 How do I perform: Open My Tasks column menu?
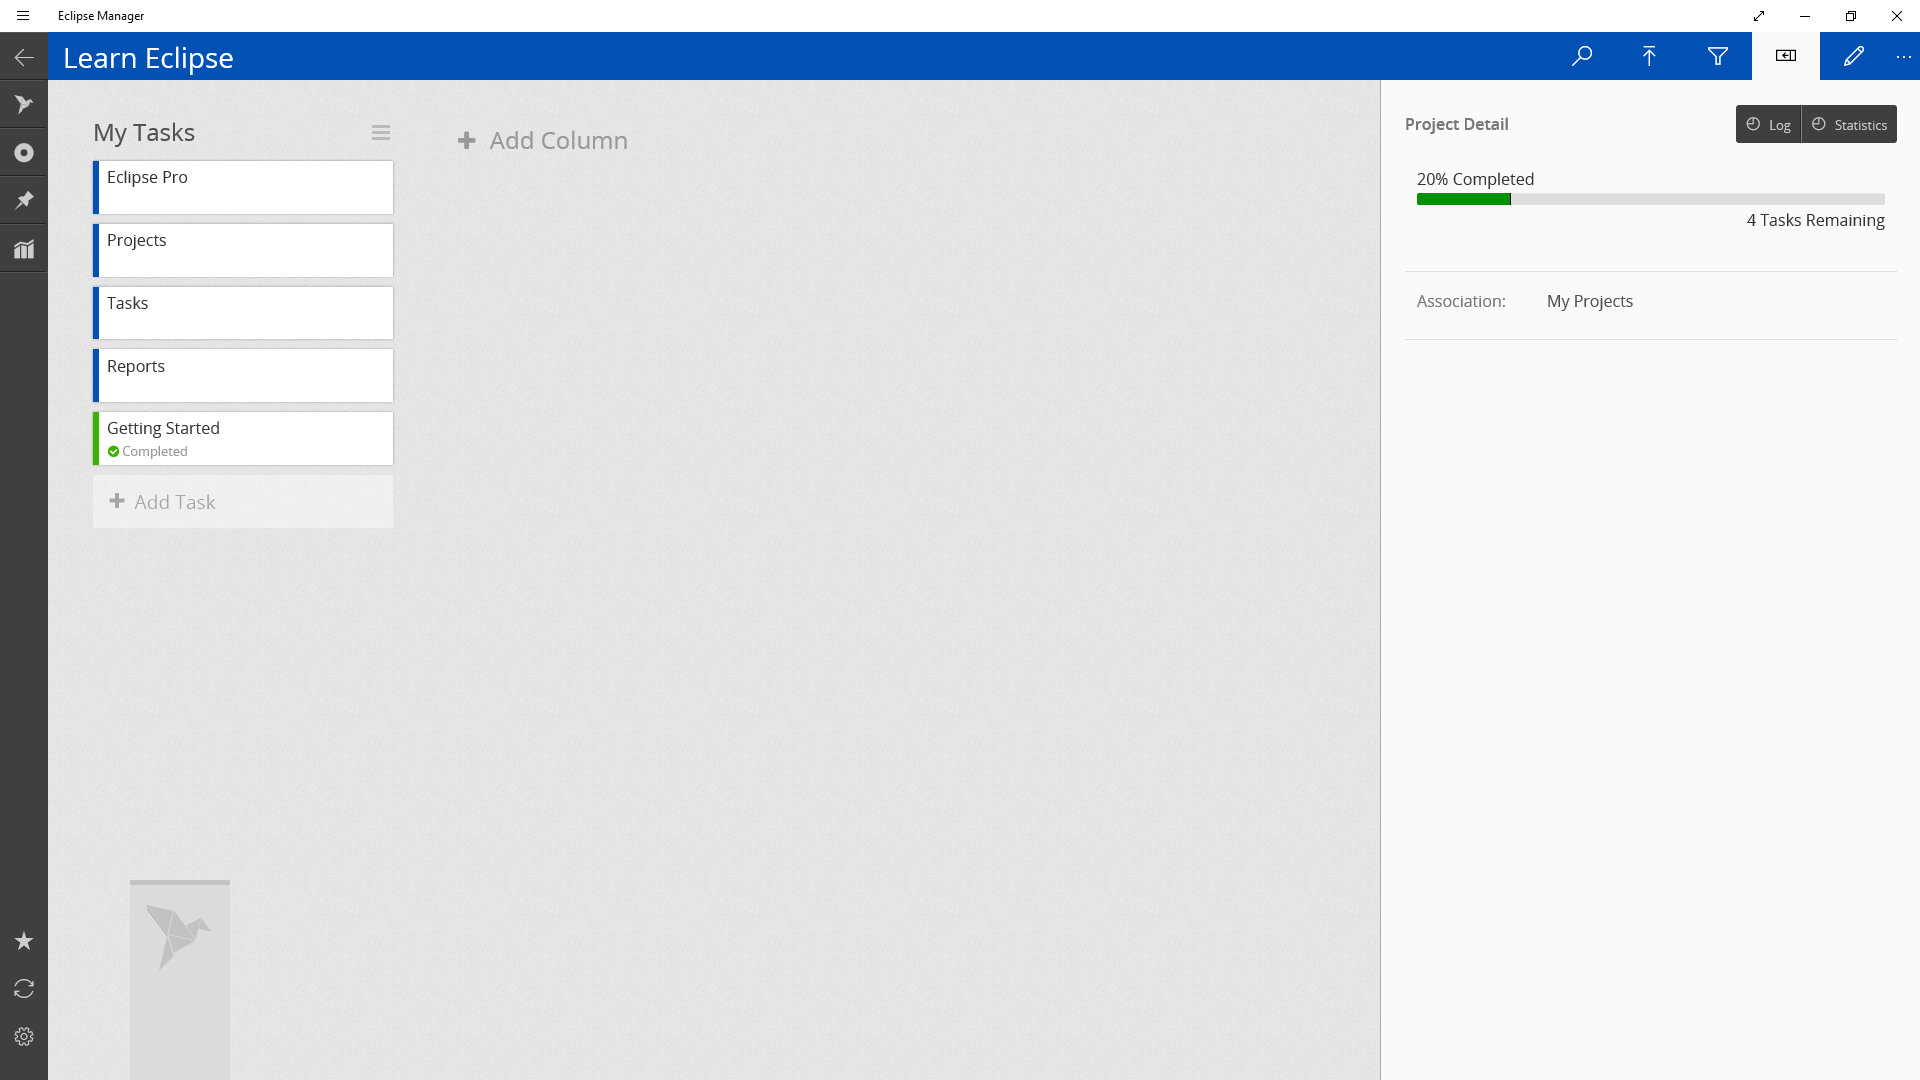click(x=380, y=133)
